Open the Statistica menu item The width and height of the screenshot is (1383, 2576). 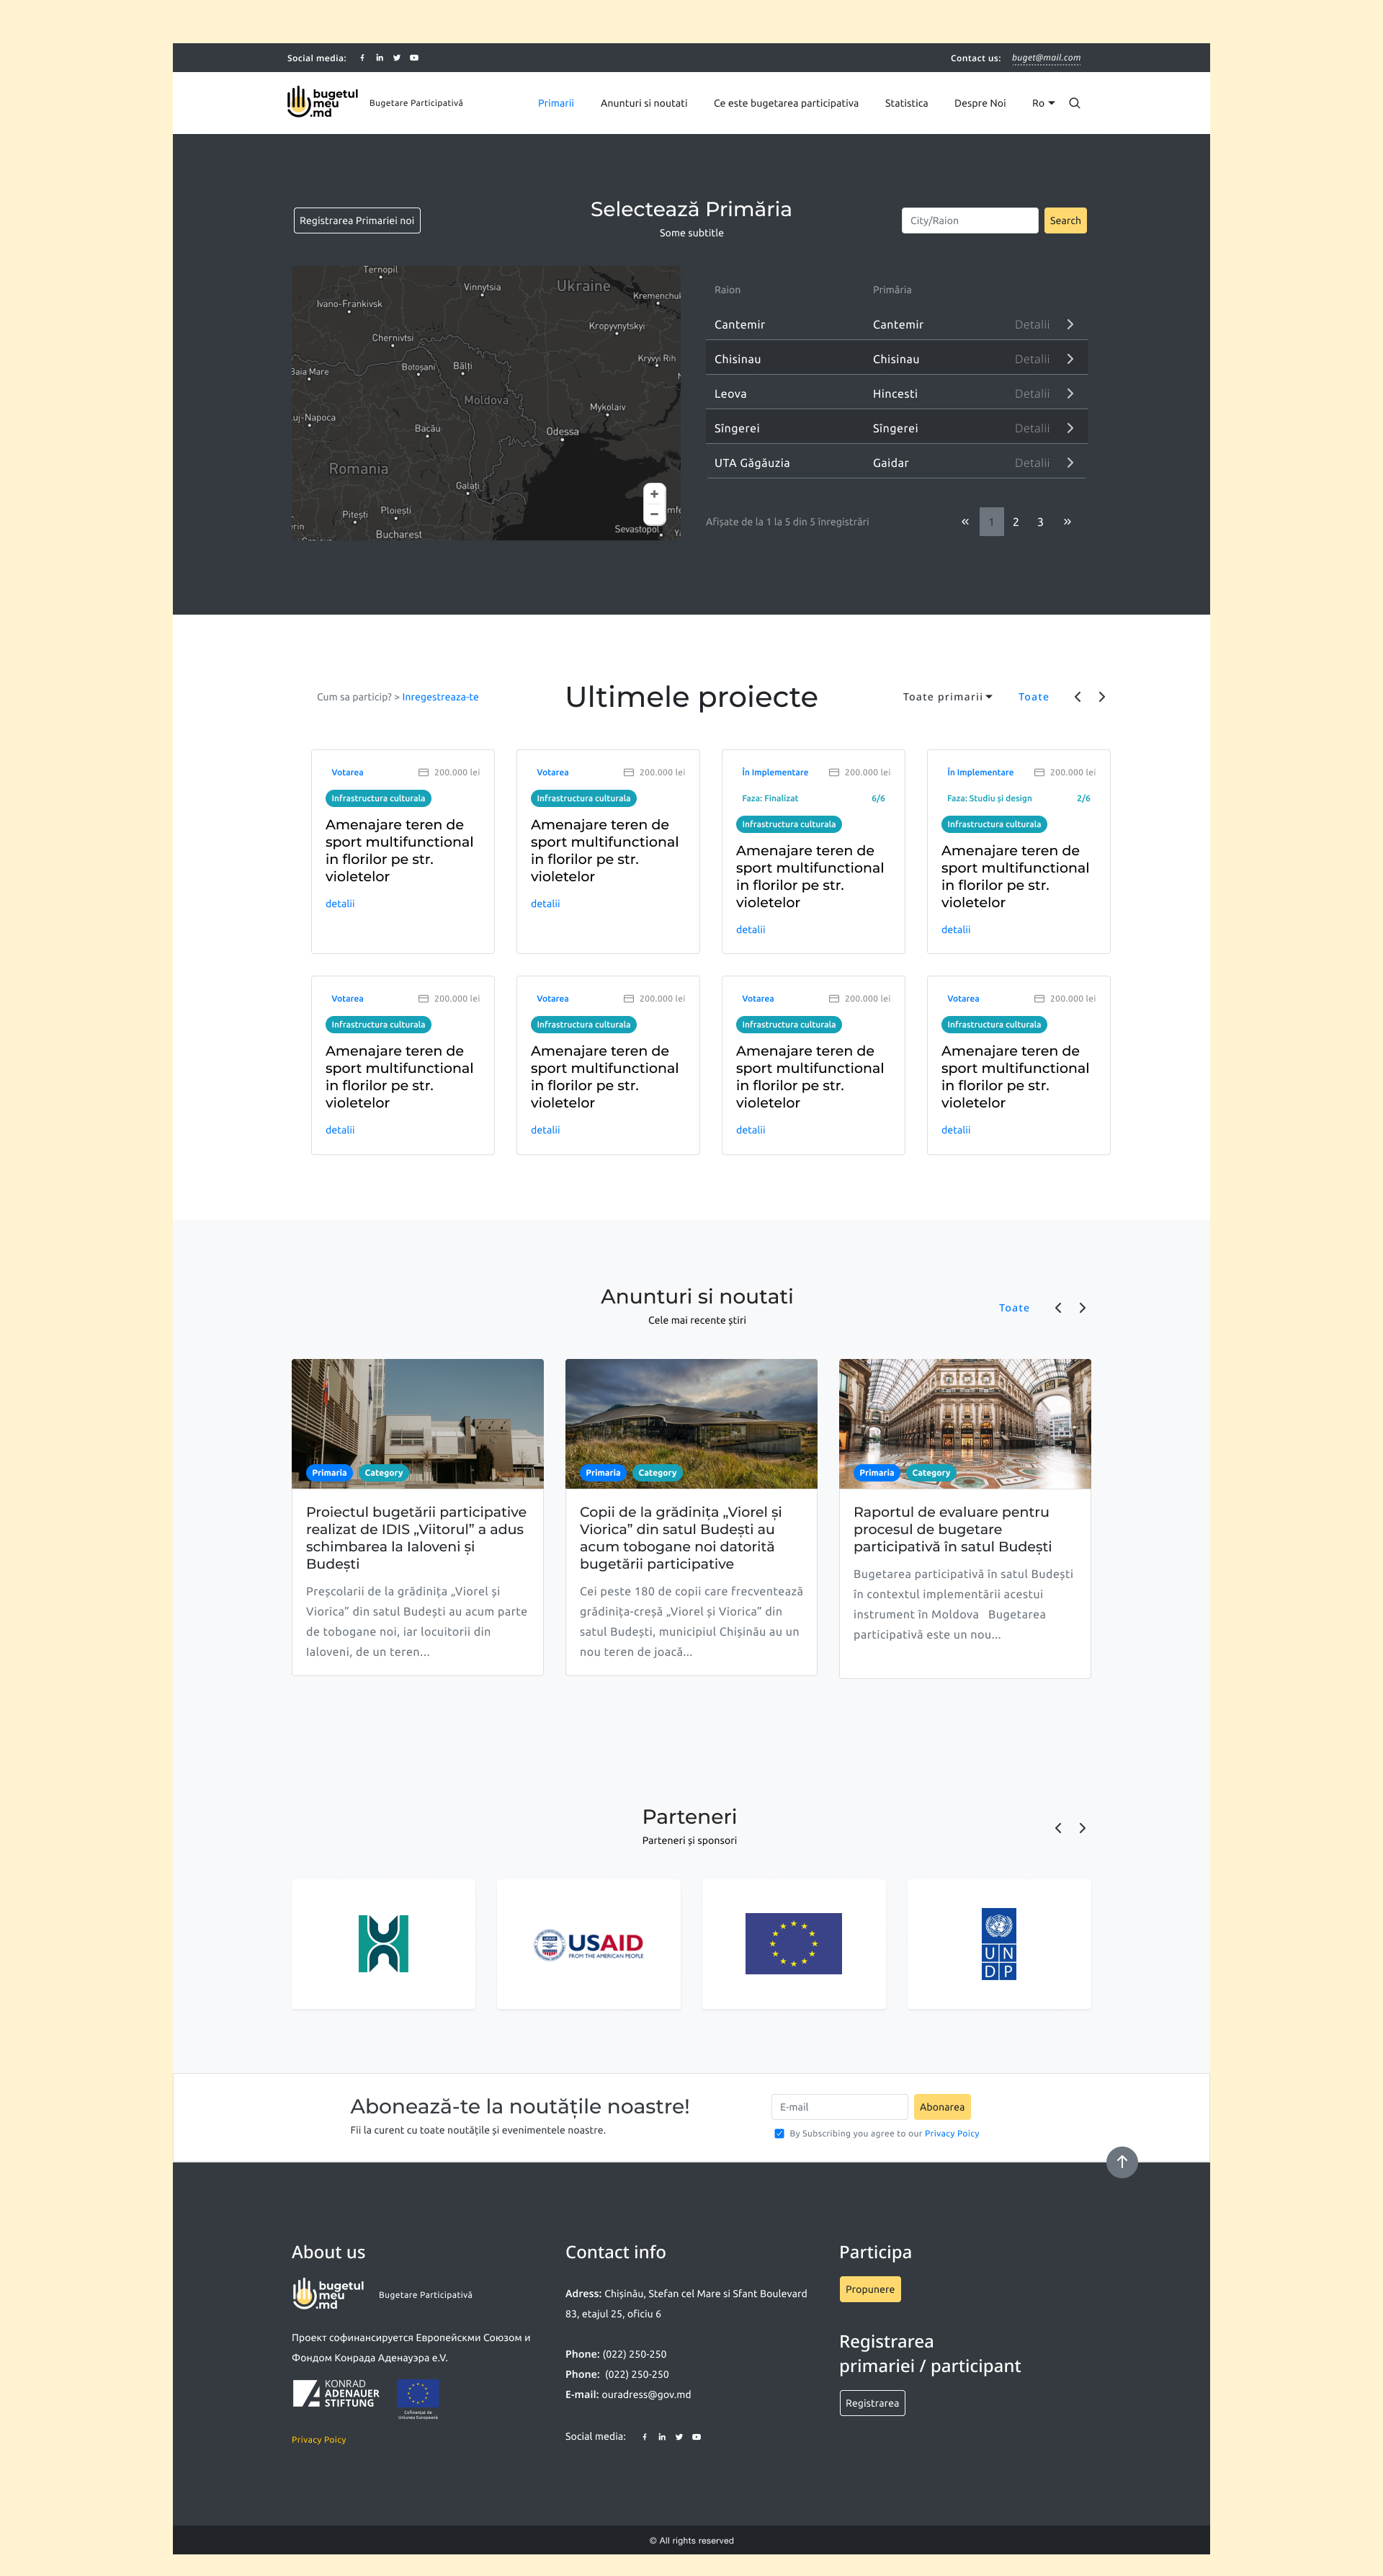906,103
